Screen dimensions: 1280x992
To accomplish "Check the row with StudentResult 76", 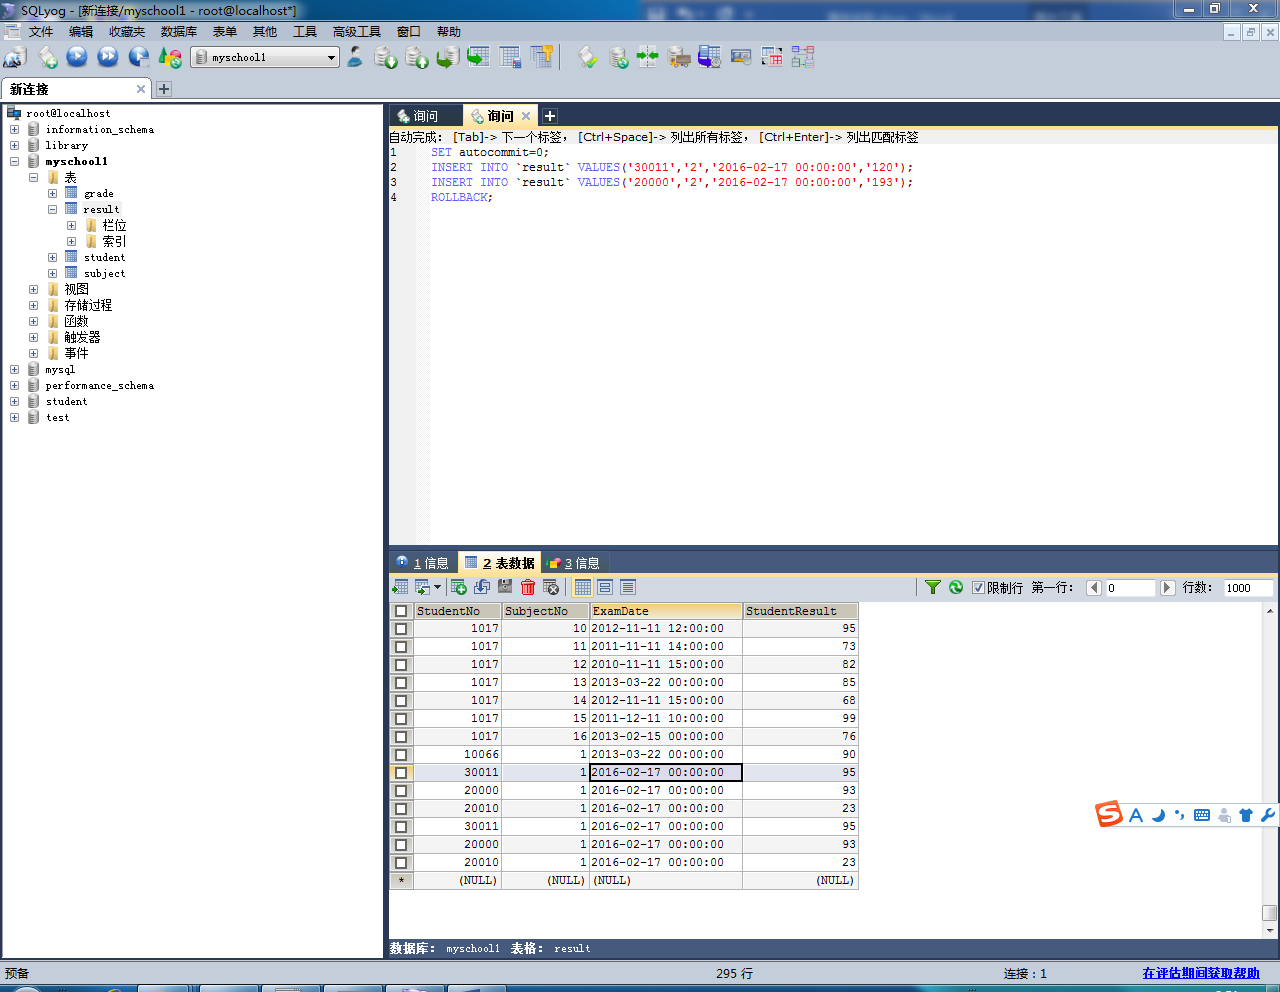I will [401, 737].
